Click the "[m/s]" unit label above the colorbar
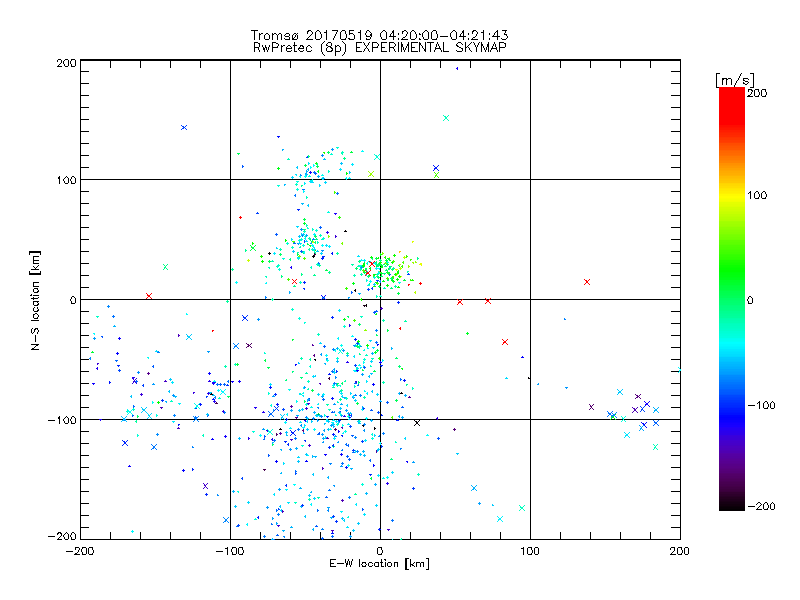Image resolution: width=800 pixels, height=600 pixels. click(x=735, y=80)
